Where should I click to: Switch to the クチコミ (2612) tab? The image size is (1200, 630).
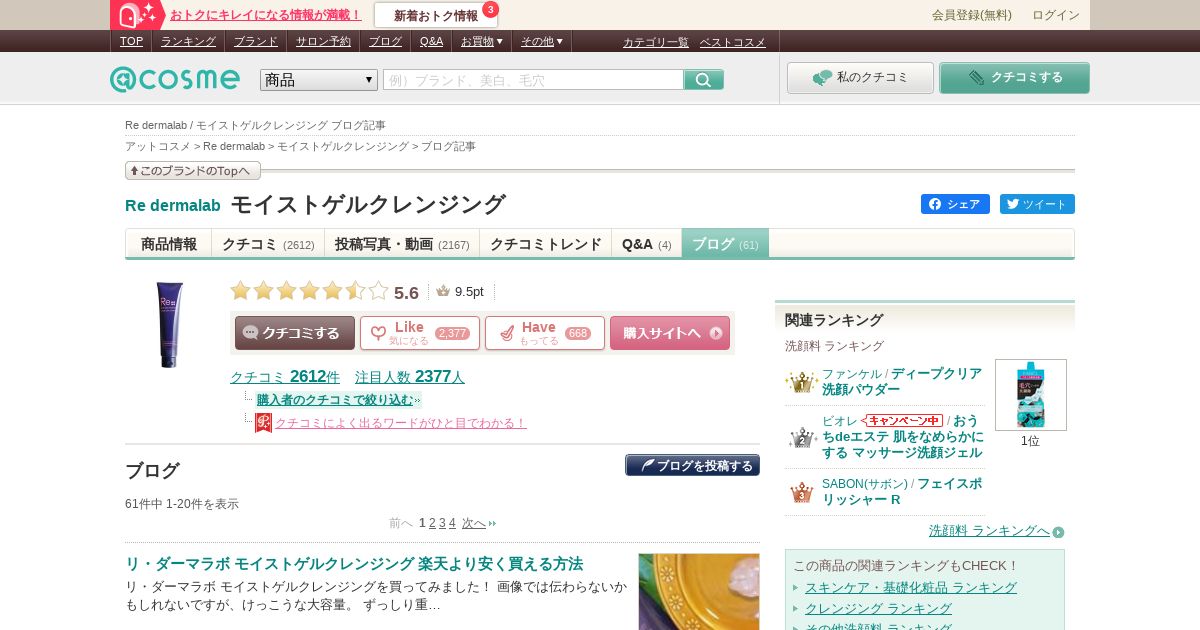[x=268, y=244]
